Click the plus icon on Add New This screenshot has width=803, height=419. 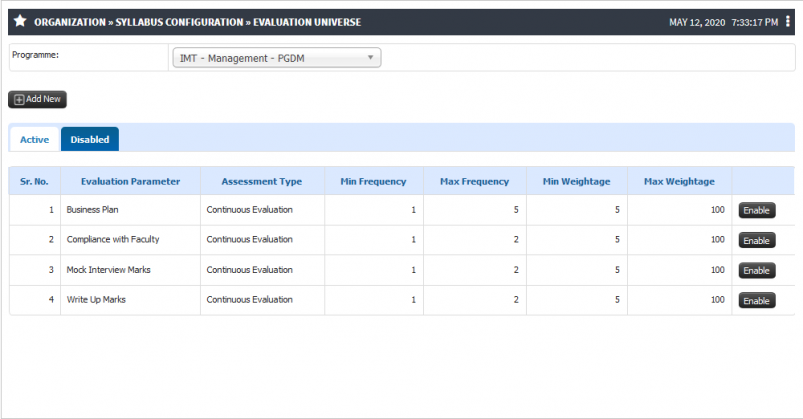tap(19, 99)
